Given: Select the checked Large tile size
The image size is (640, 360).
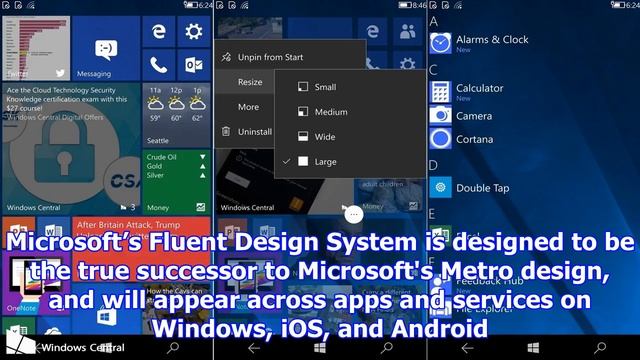Looking at the screenshot, I should [x=350, y=162].
